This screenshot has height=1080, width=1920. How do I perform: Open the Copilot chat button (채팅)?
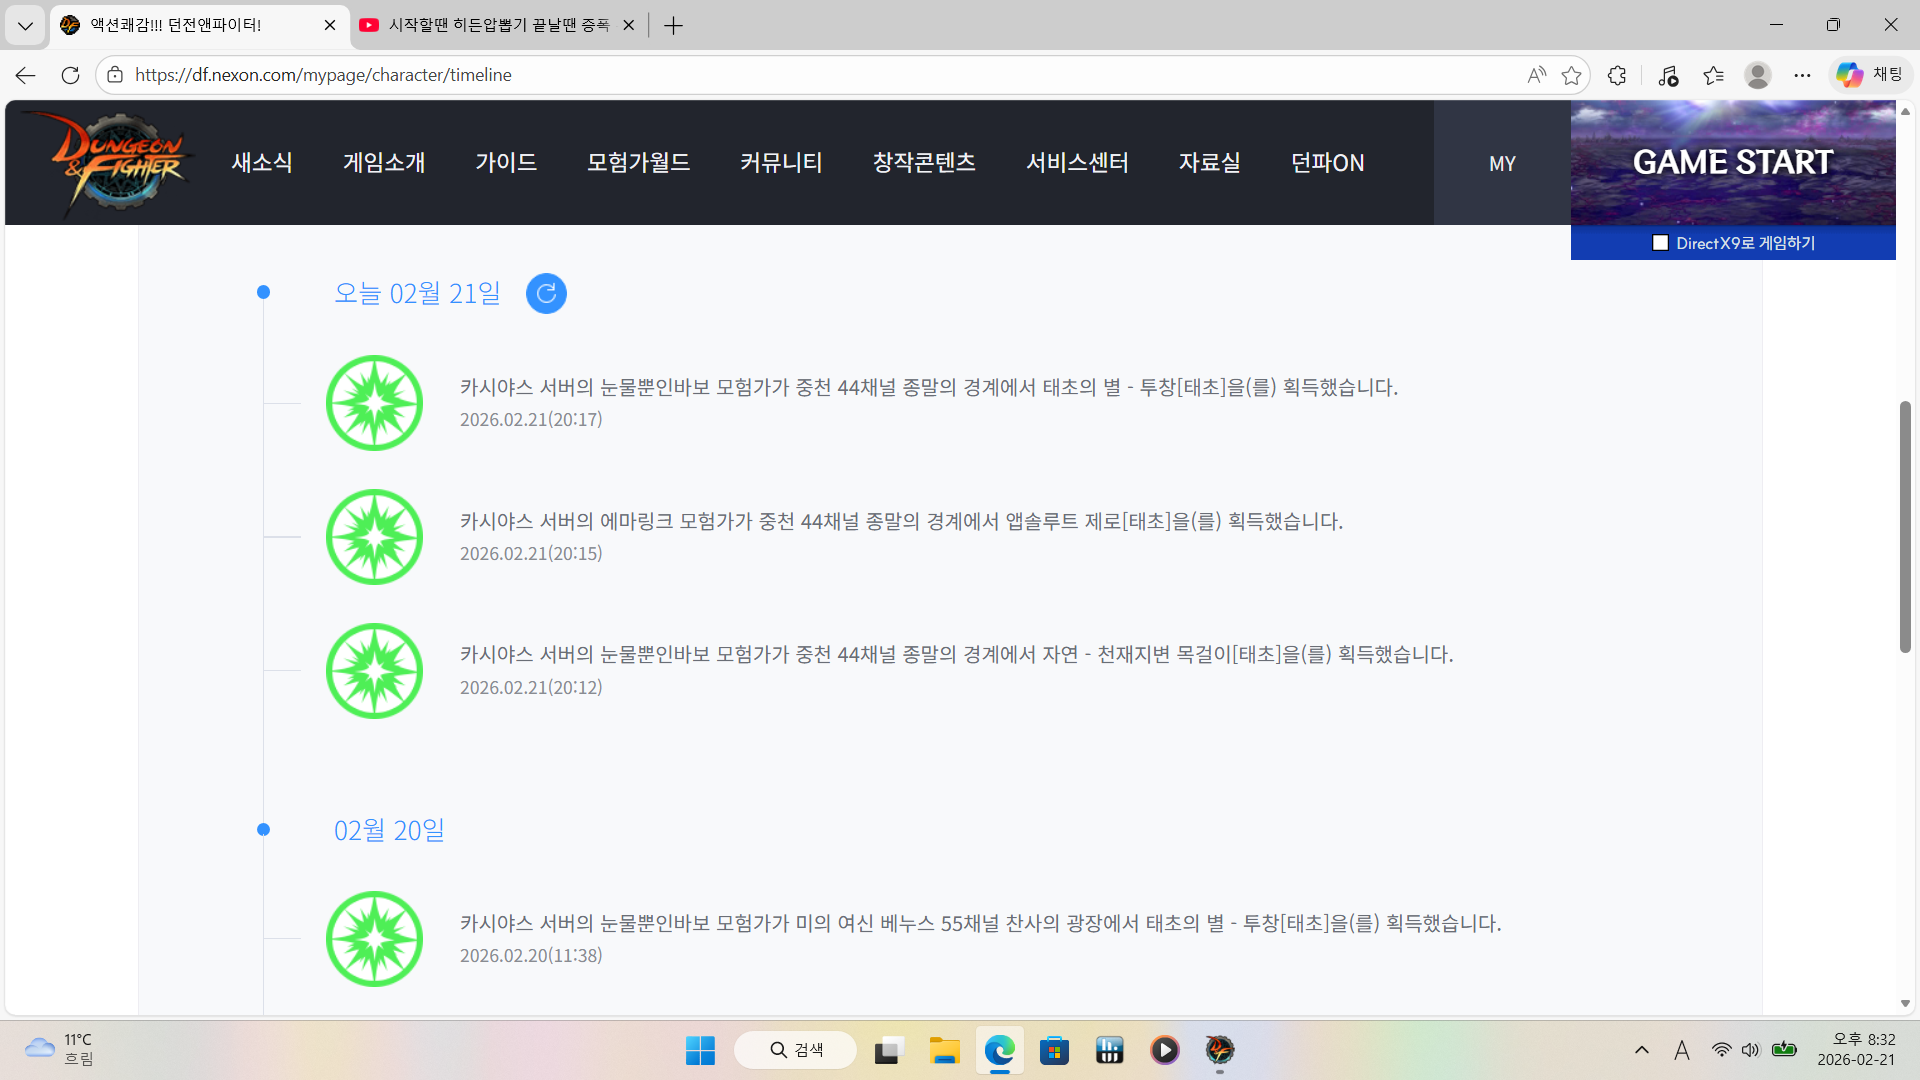pos(1871,75)
